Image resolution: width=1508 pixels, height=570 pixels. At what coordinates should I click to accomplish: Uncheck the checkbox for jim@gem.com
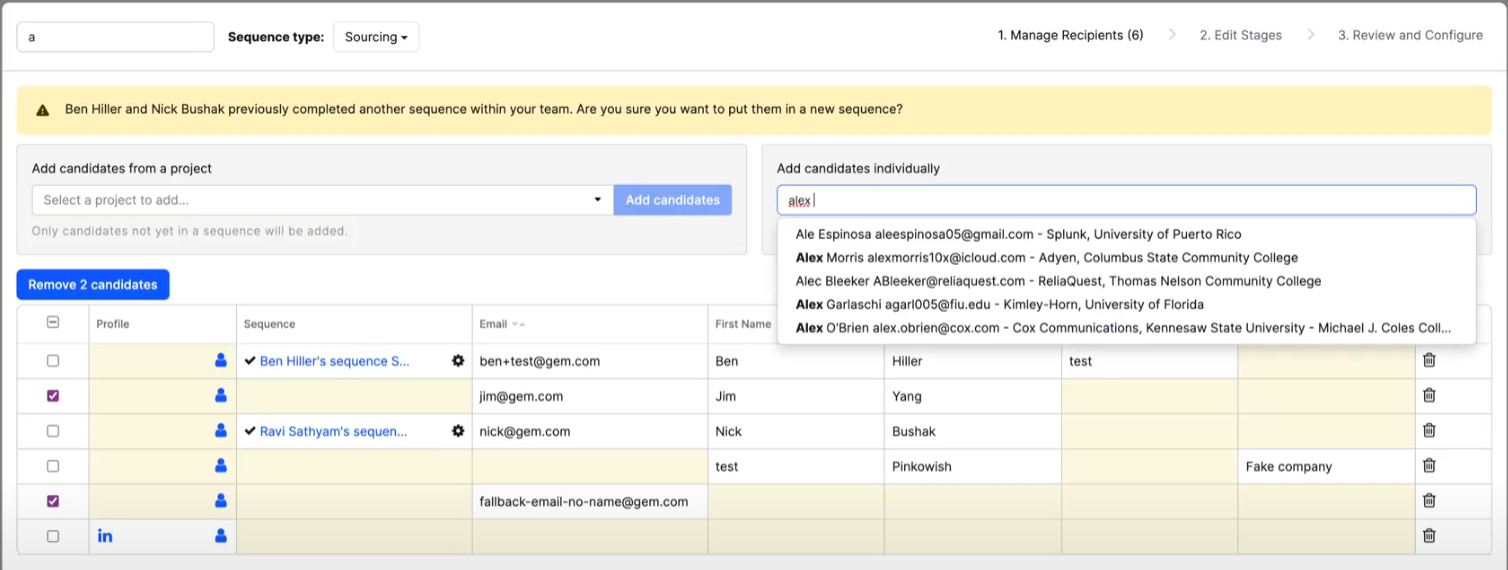53,396
